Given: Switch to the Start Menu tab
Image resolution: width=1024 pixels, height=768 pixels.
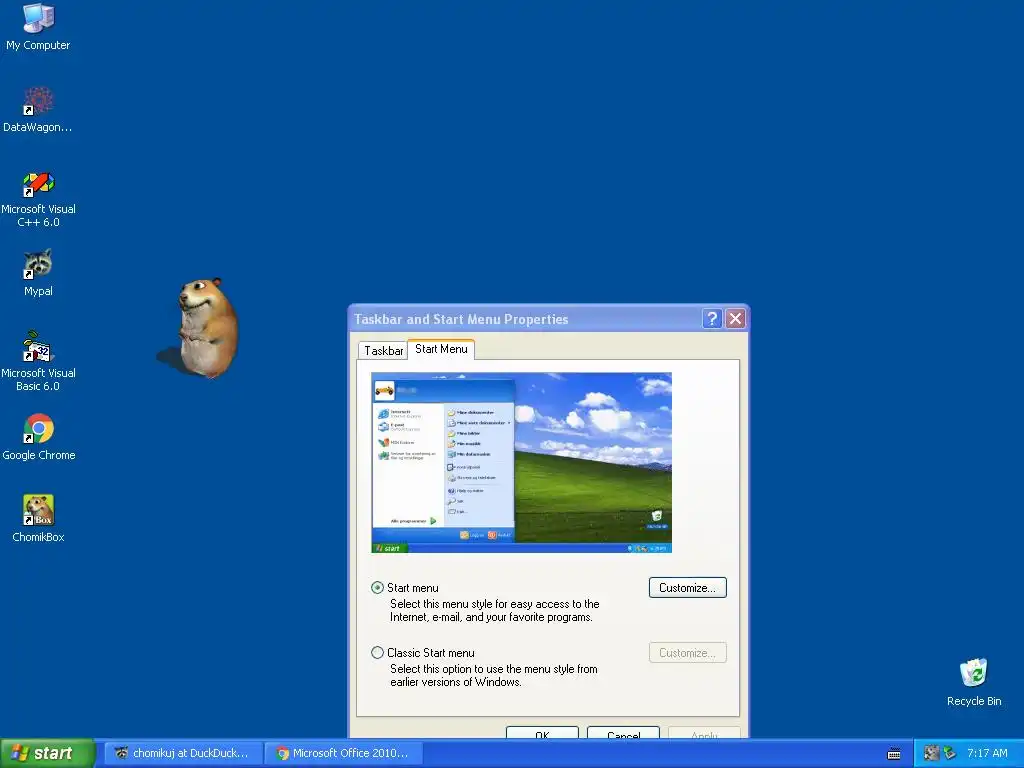Looking at the screenshot, I should 441,349.
